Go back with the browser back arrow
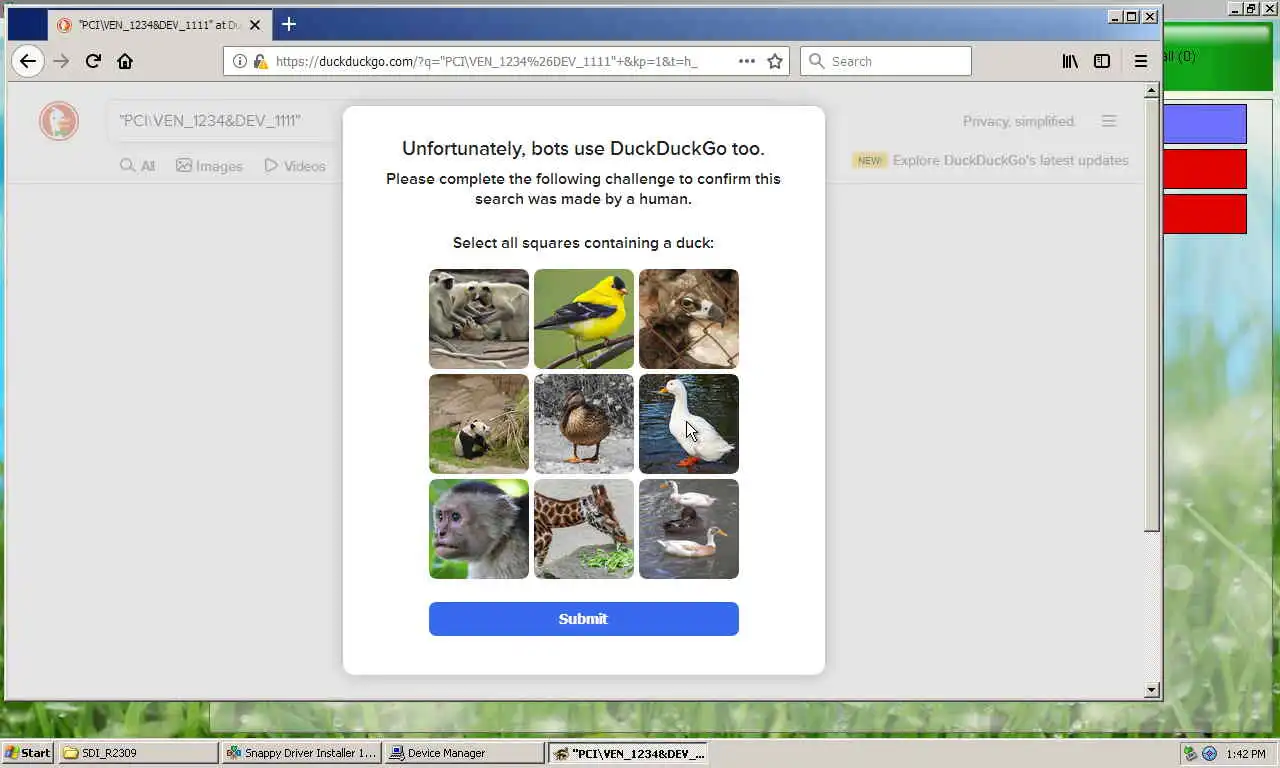Image resolution: width=1280 pixels, height=768 pixels. (x=28, y=61)
